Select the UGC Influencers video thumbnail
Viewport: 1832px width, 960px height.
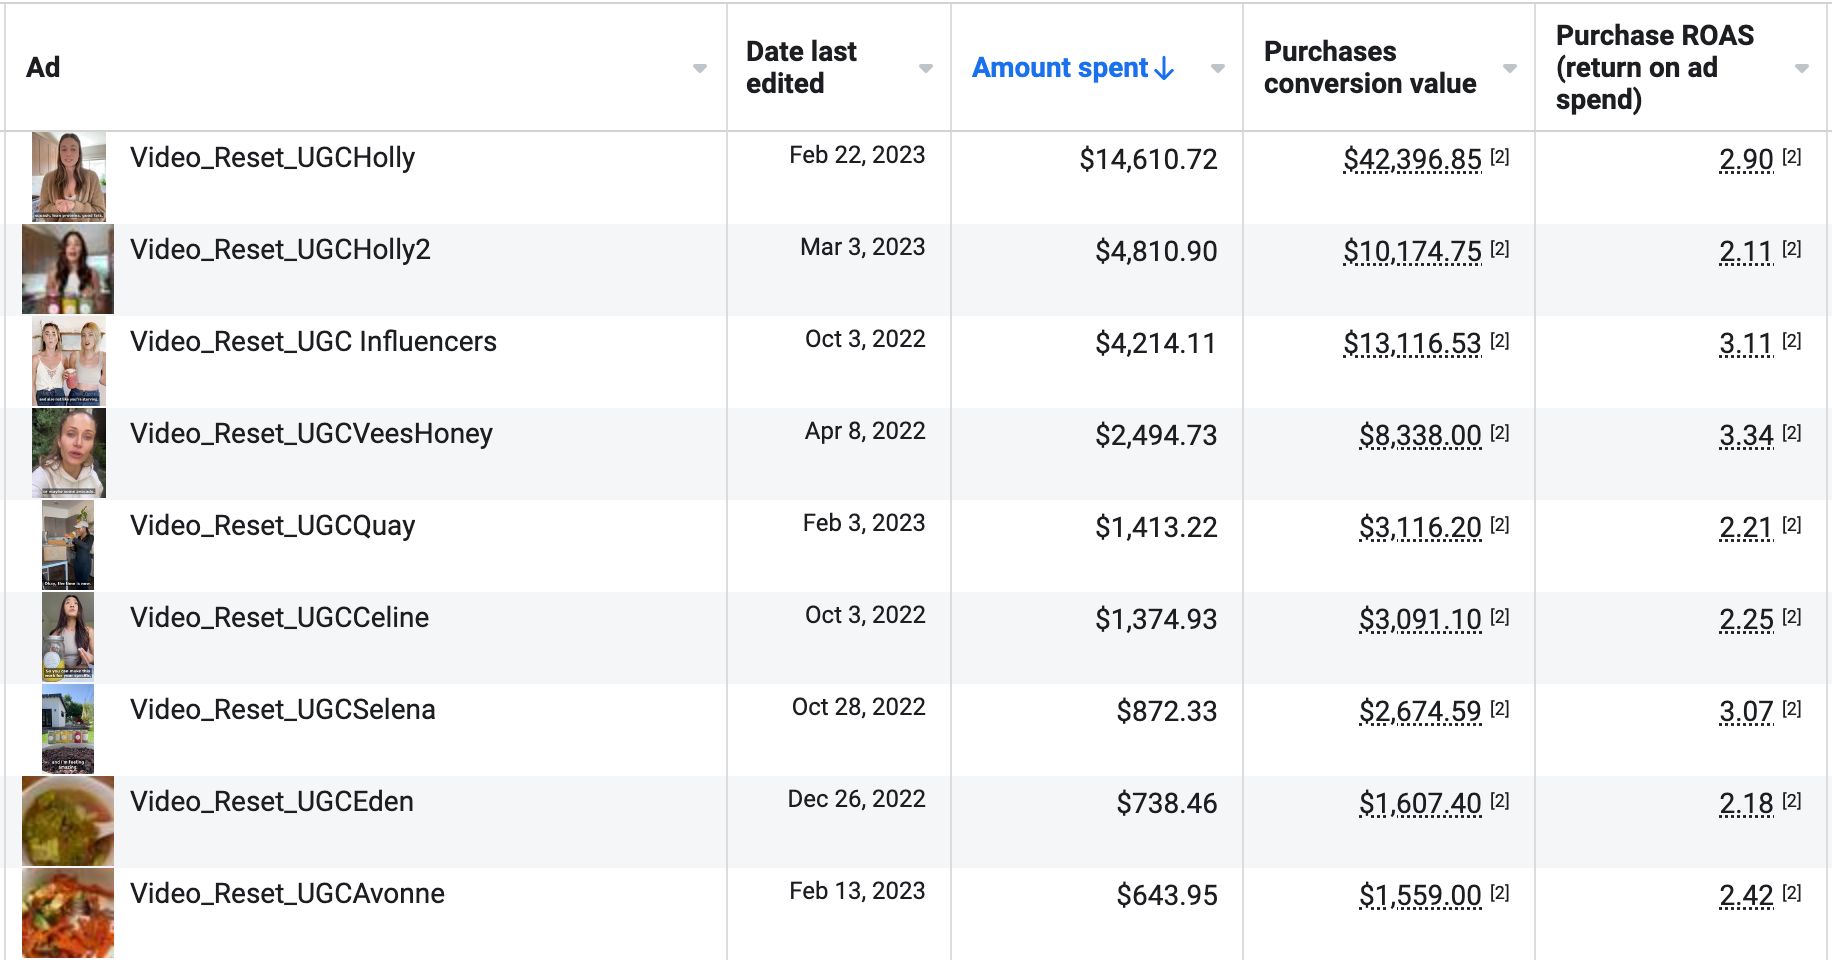click(68, 361)
